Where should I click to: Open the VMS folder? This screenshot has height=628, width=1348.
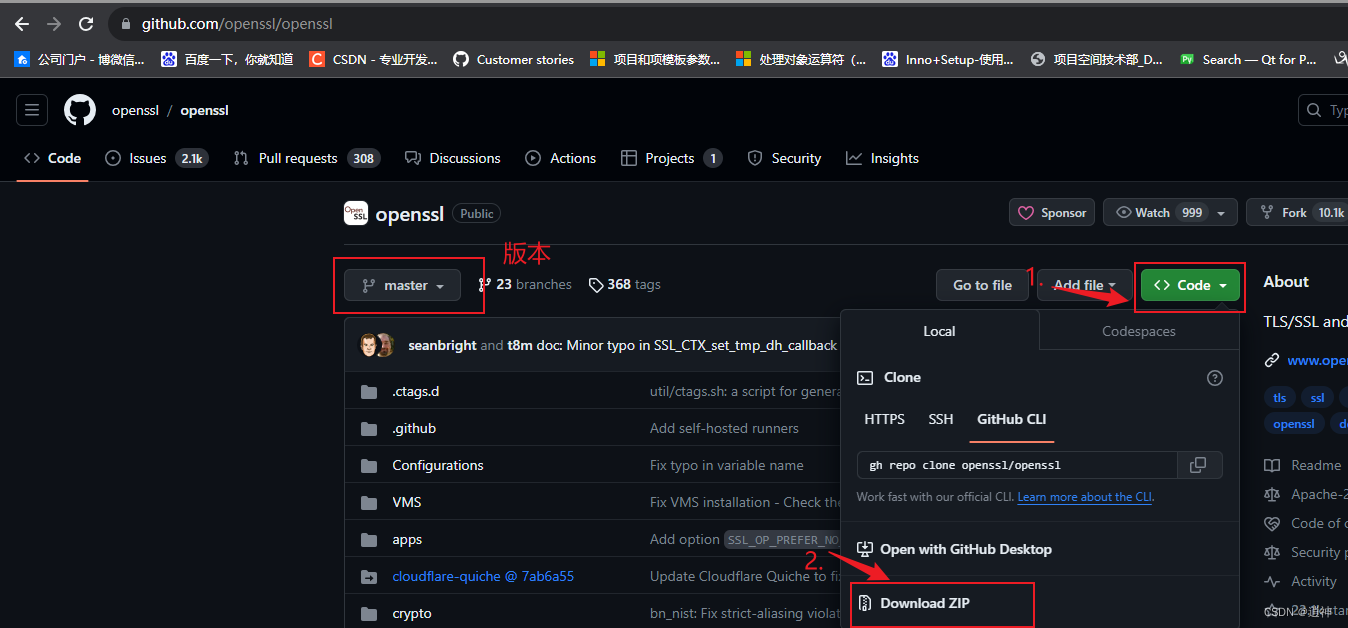pyautogui.click(x=407, y=502)
